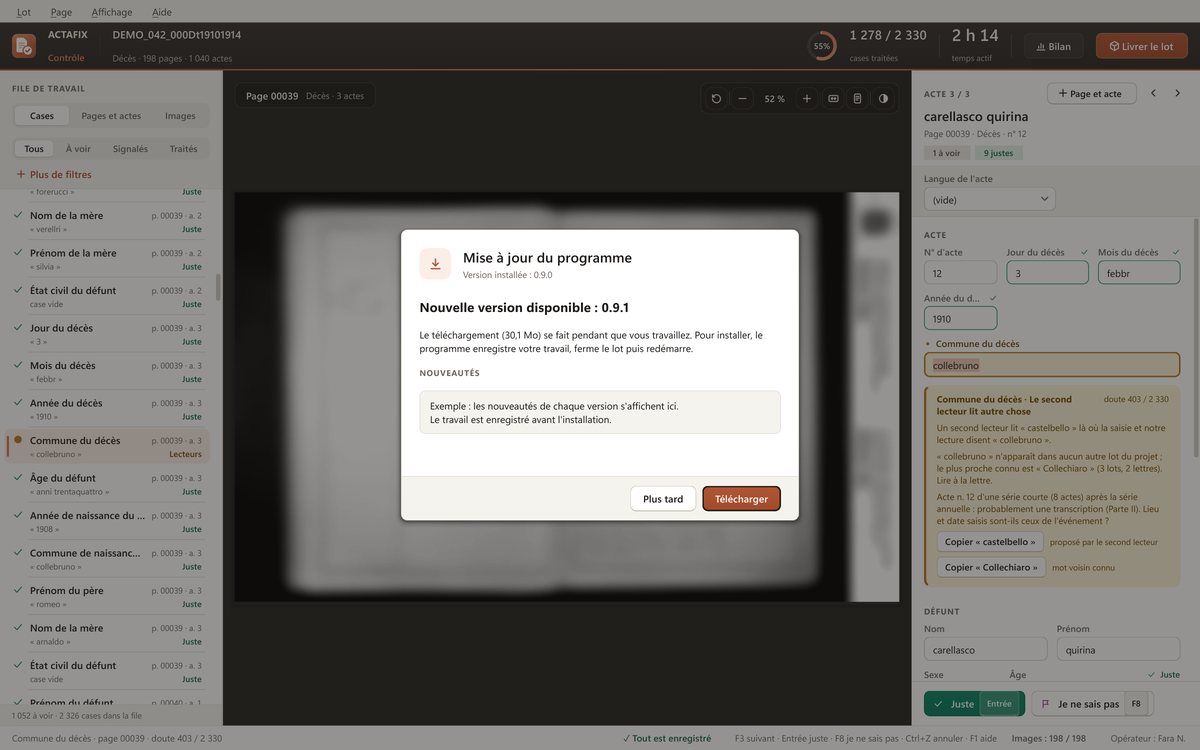Filter the queue by Traités

coord(184,149)
